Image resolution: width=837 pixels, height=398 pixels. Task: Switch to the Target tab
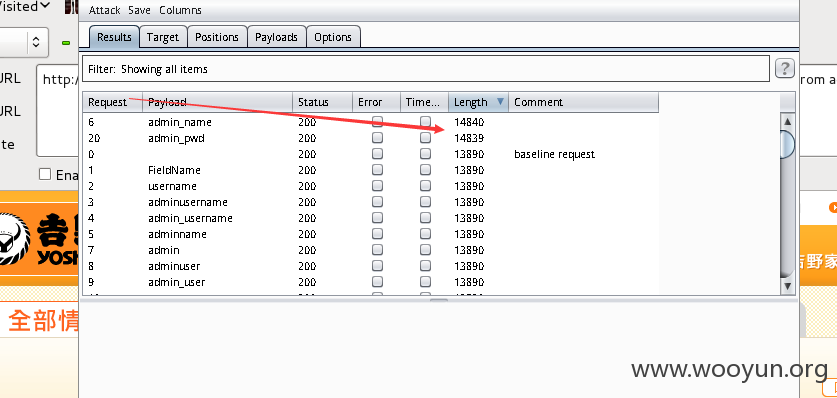coord(163,37)
